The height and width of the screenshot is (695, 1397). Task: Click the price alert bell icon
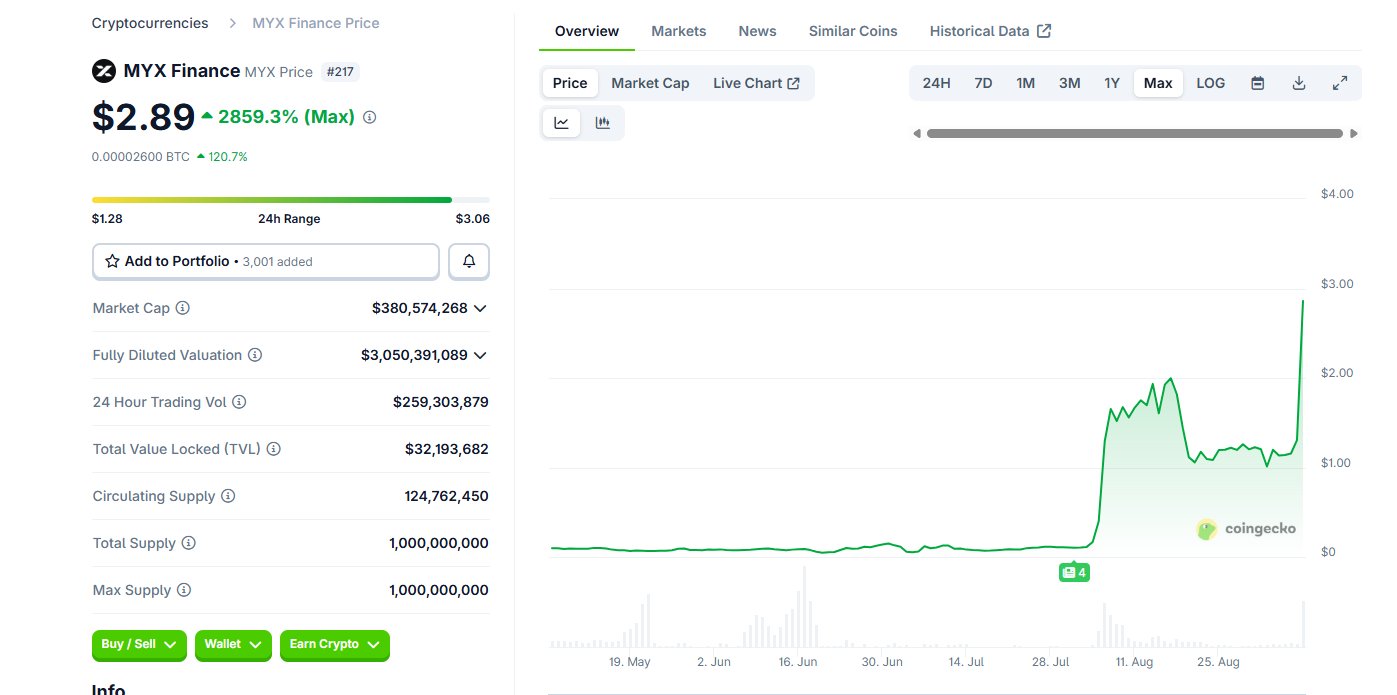pos(469,261)
